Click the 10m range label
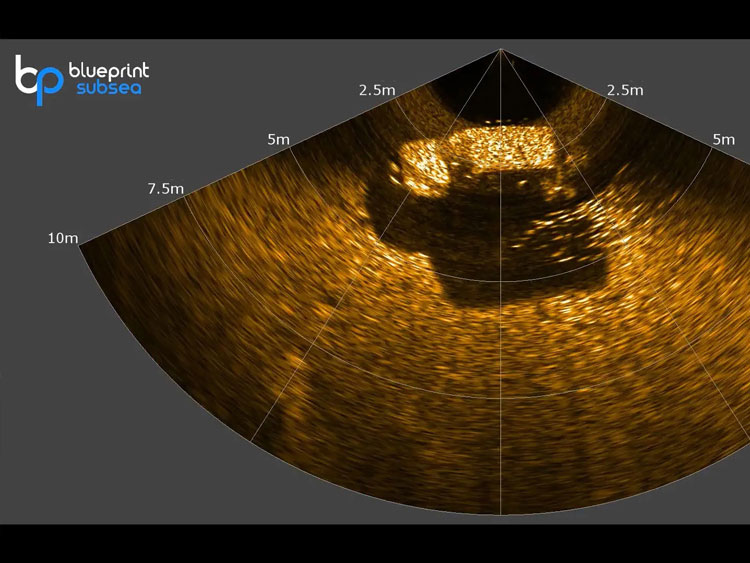 pos(63,238)
